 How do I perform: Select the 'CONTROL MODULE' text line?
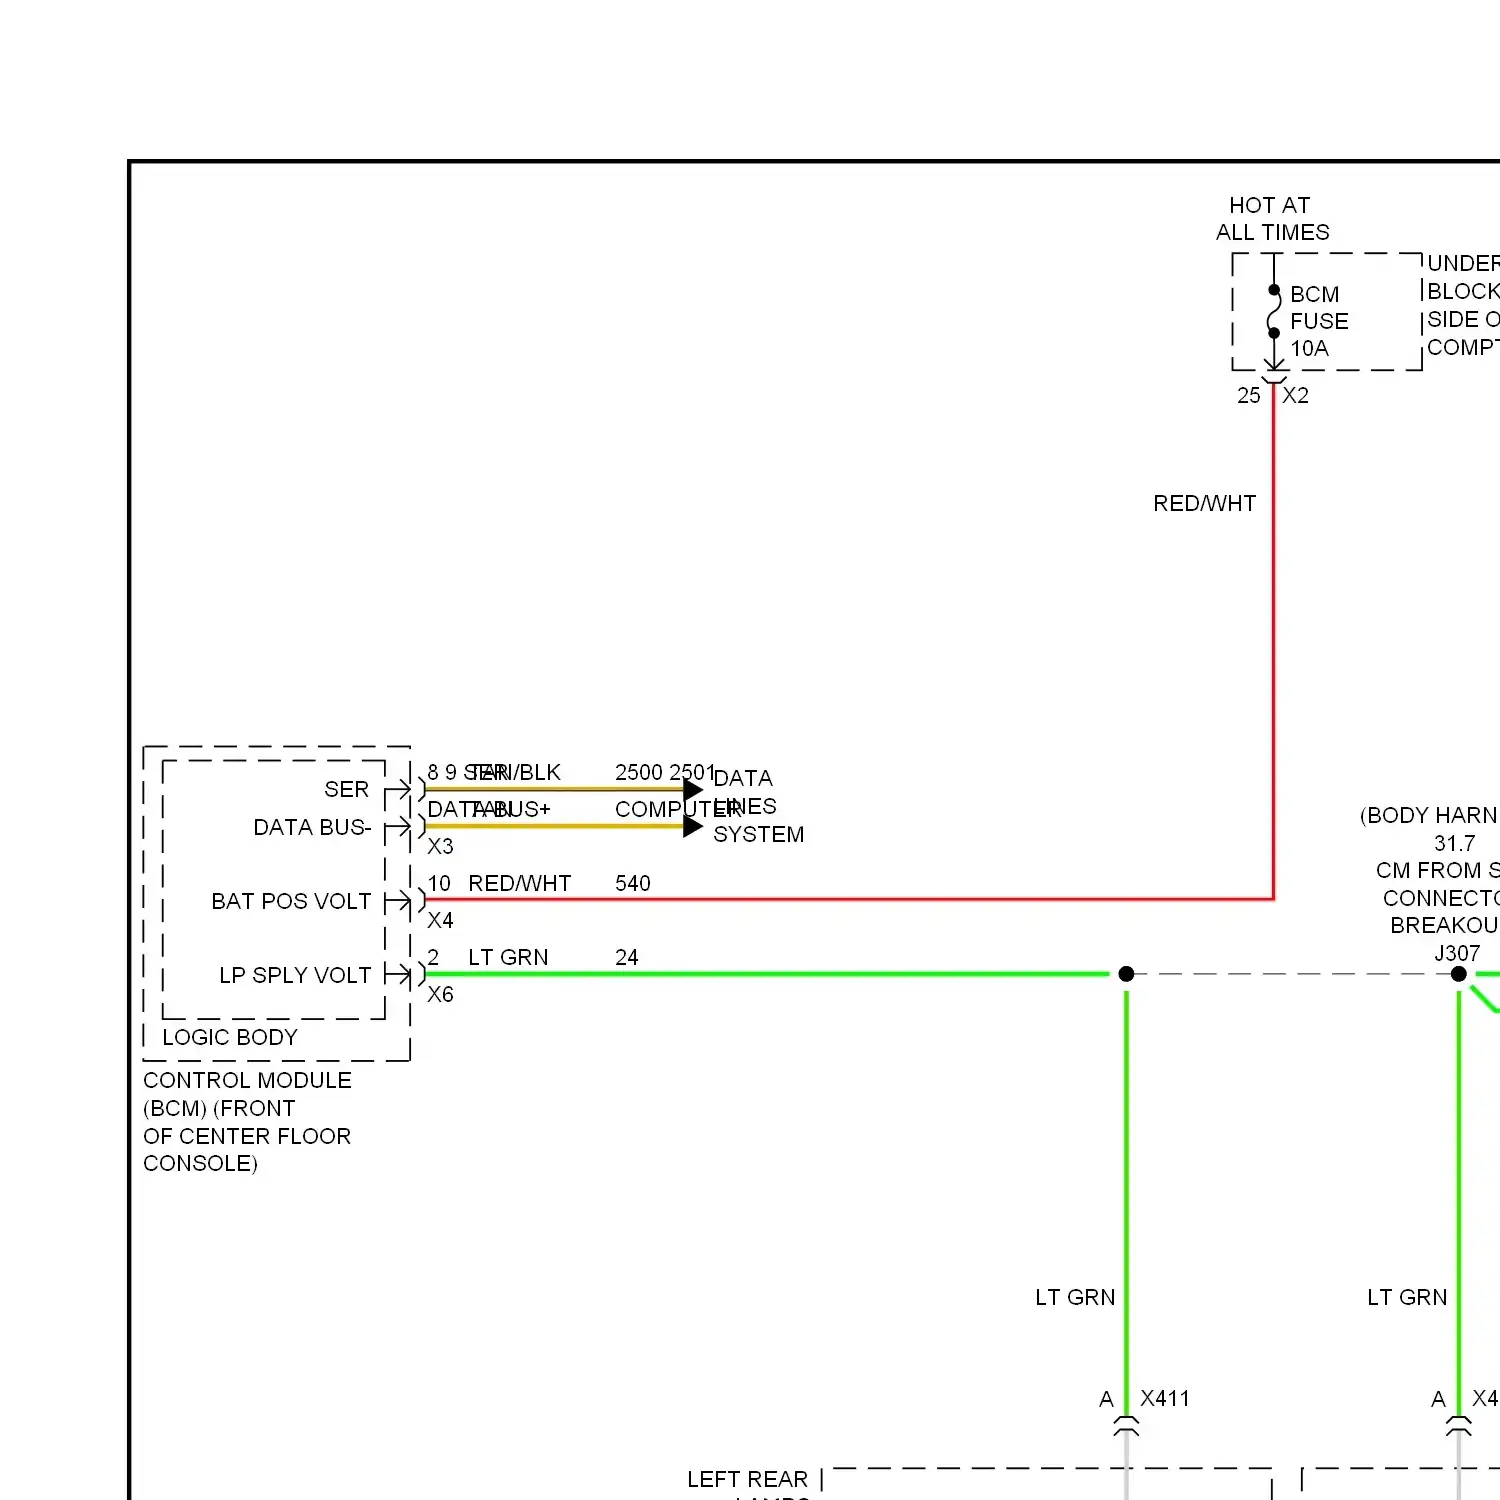coord(247,1080)
